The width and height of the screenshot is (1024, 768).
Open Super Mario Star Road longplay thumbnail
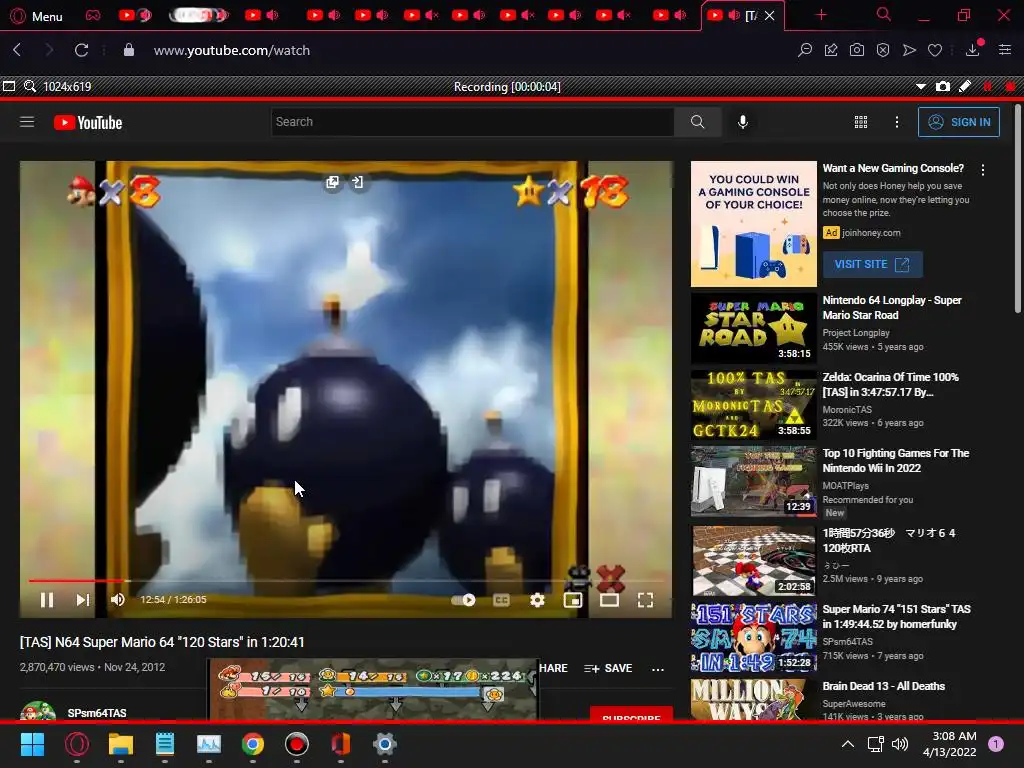point(754,328)
